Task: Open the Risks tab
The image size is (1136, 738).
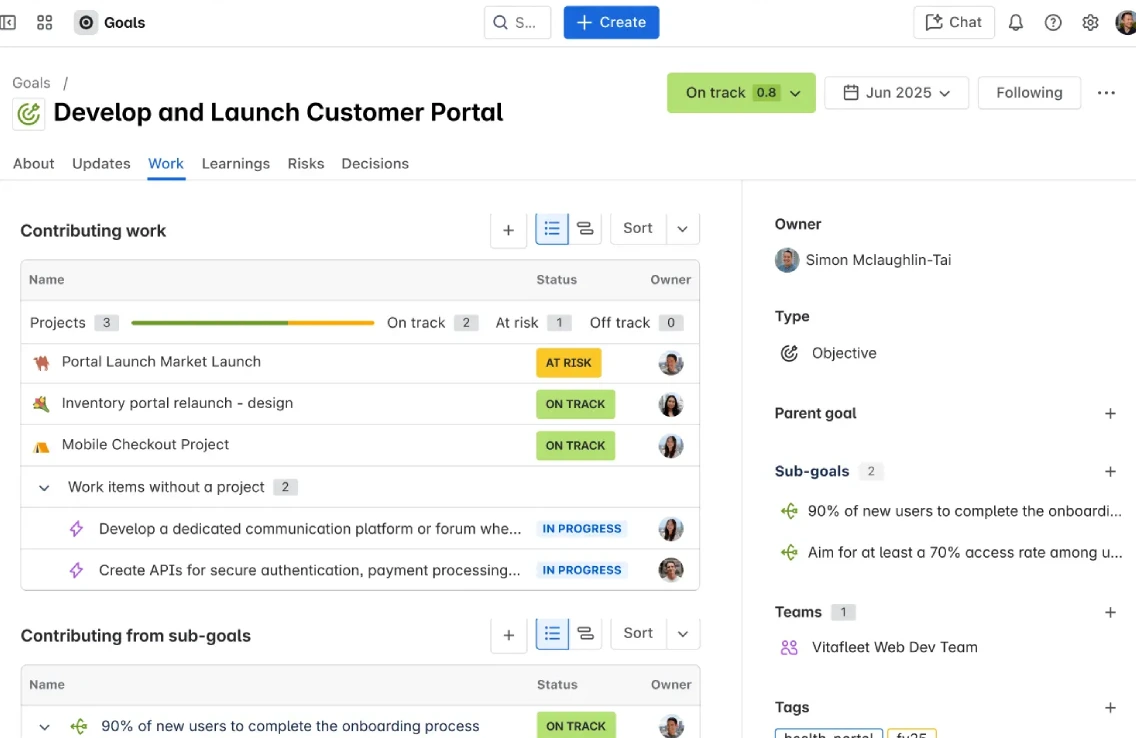Action: (x=306, y=164)
